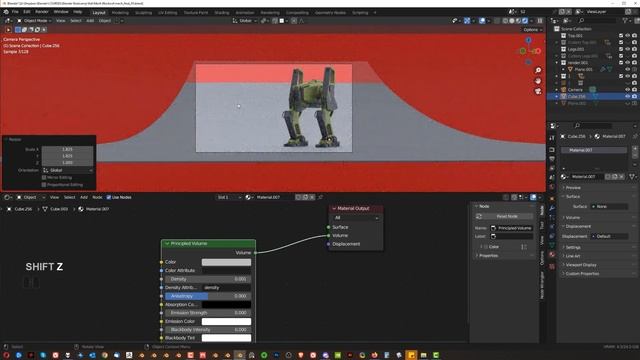This screenshot has width=640, height=360.
Task: Click the Blender logo menu icon
Action: (6, 12)
